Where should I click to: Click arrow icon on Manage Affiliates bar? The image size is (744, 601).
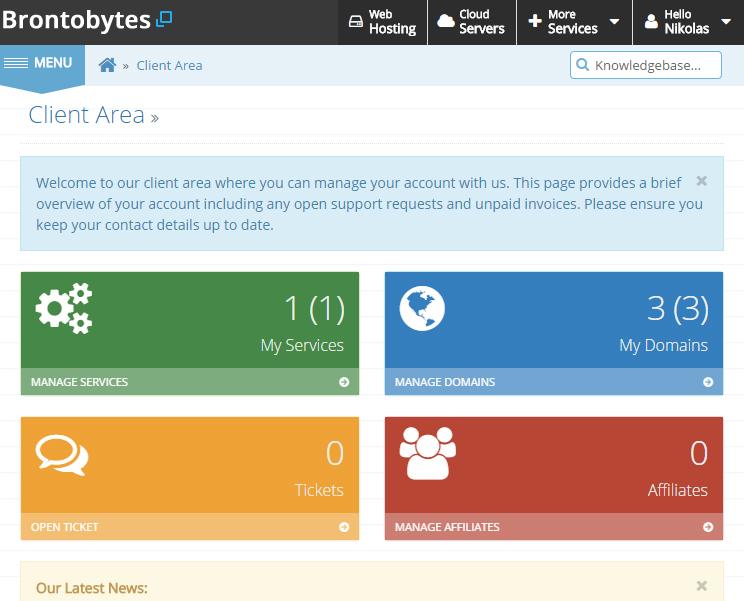pyautogui.click(x=708, y=527)
